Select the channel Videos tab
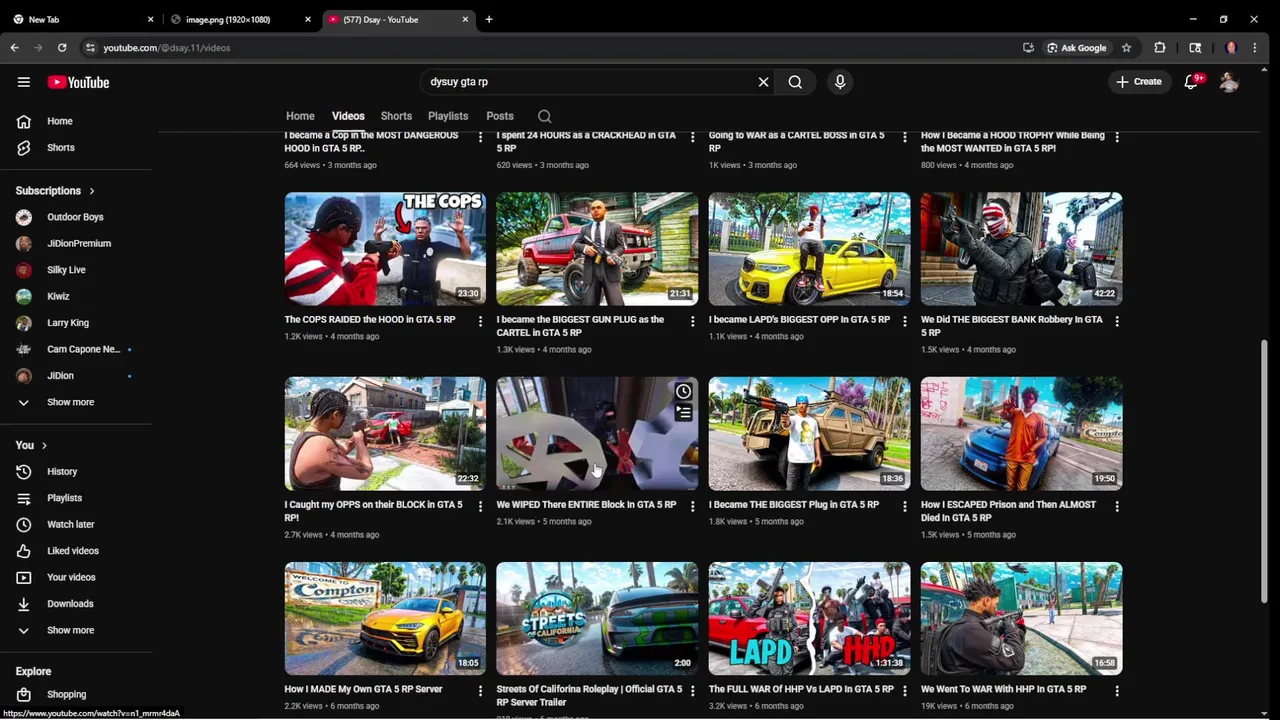 click(348, 116)
